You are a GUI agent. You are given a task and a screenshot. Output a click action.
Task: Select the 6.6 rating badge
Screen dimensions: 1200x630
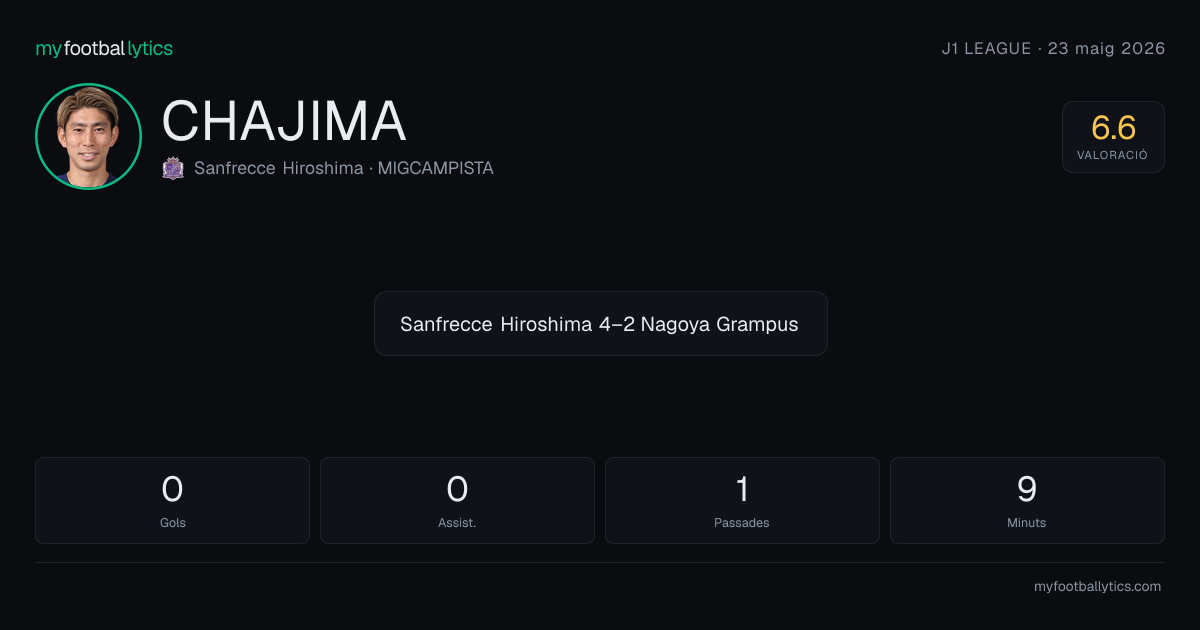pos(1113,137)
